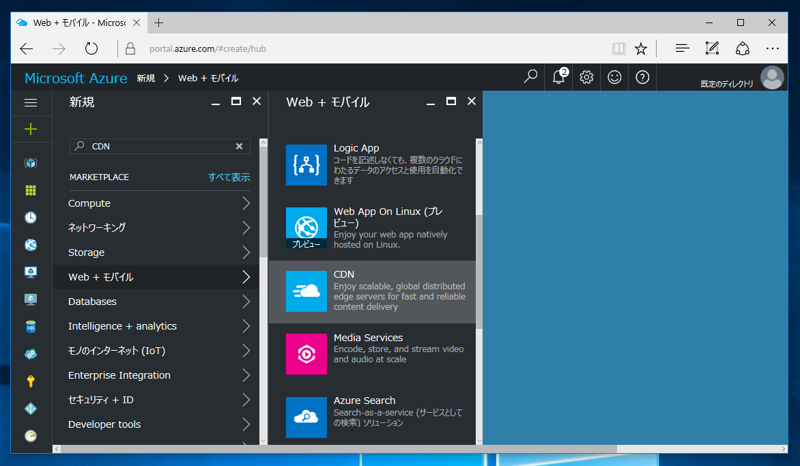
Task: Open the feedback smiley icon
Action: (x=614, y=77)
